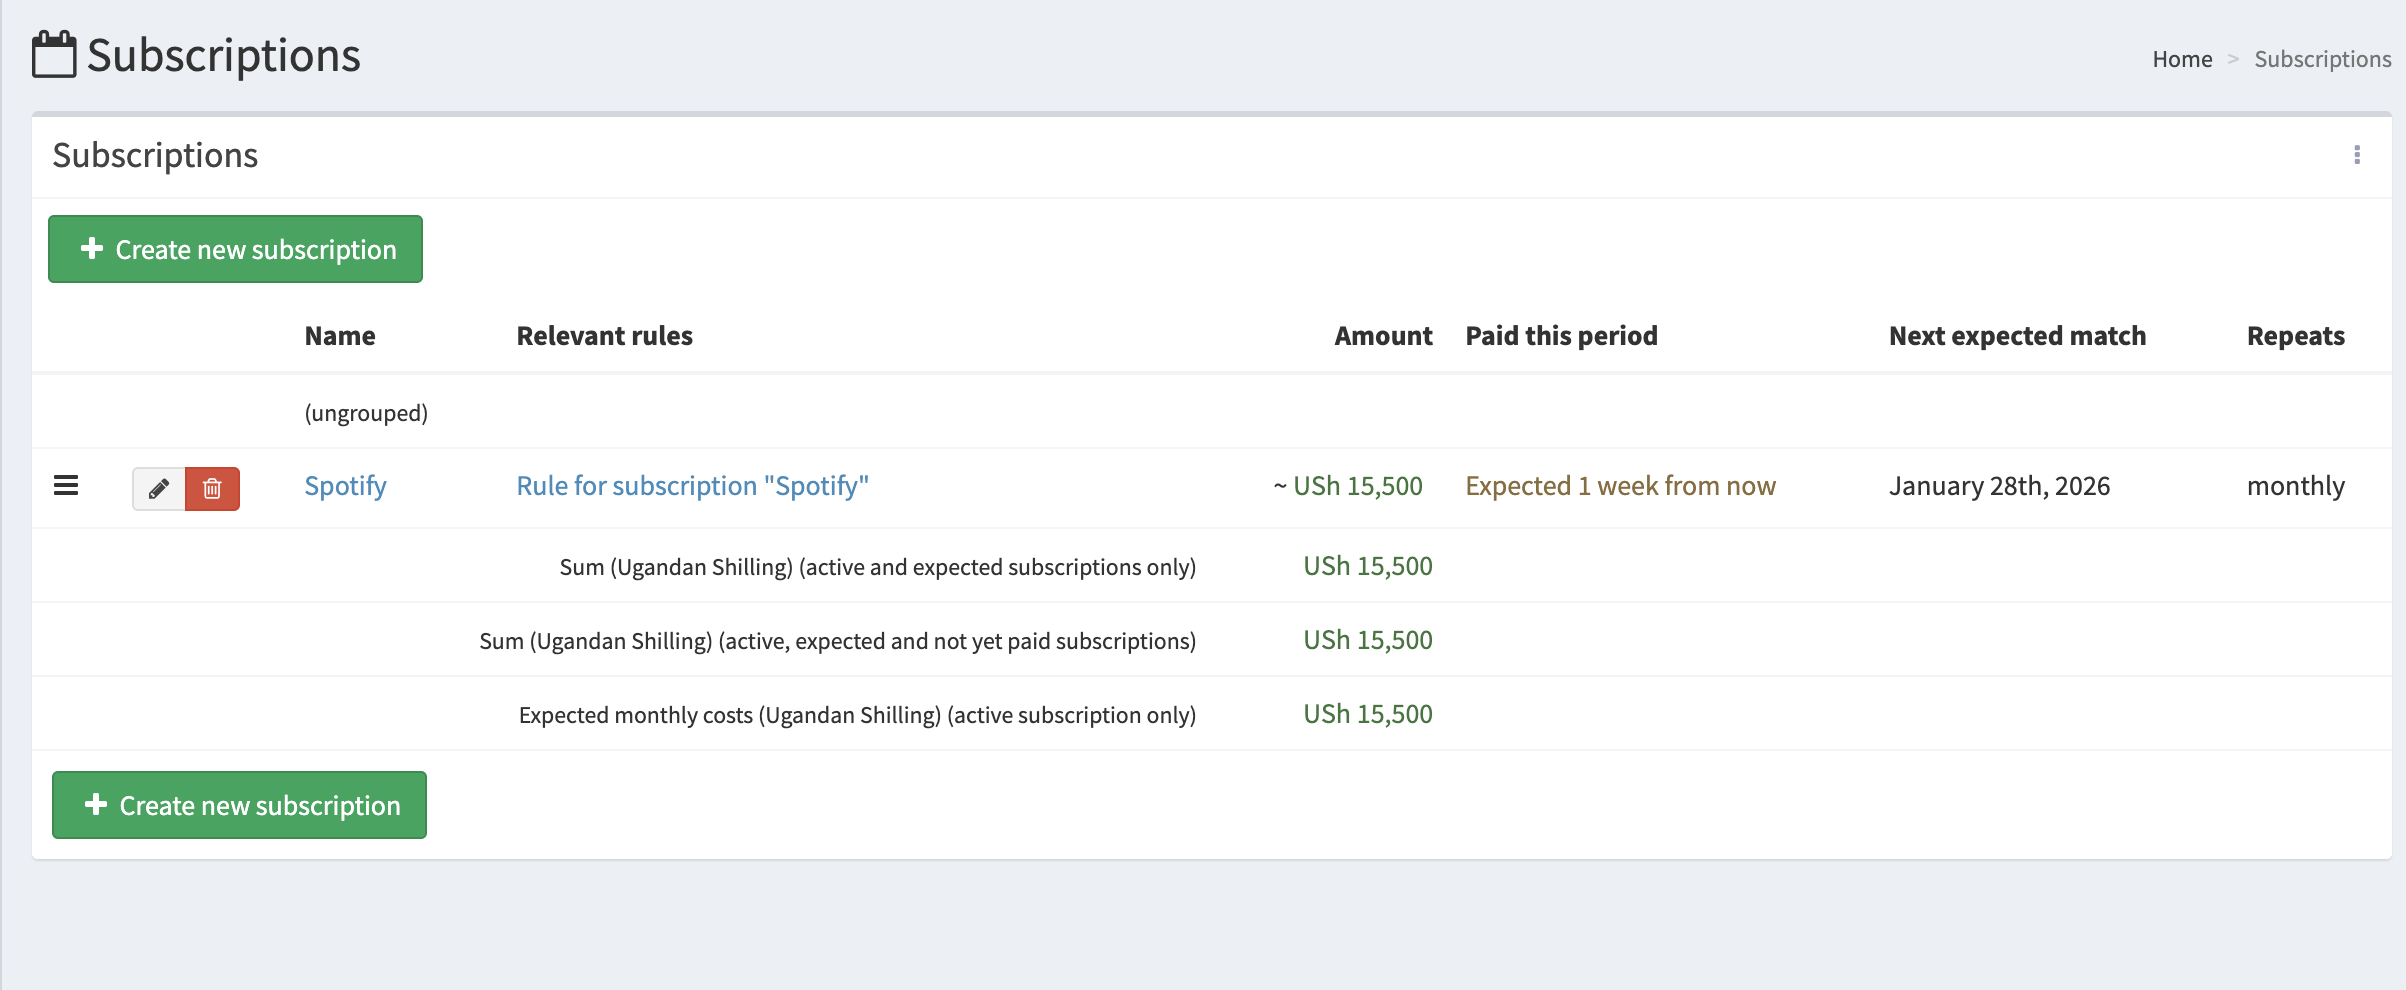Click the drag handle beside Spotify row
This screenshot has height=990, width=2406.
[x=65, y=486]
